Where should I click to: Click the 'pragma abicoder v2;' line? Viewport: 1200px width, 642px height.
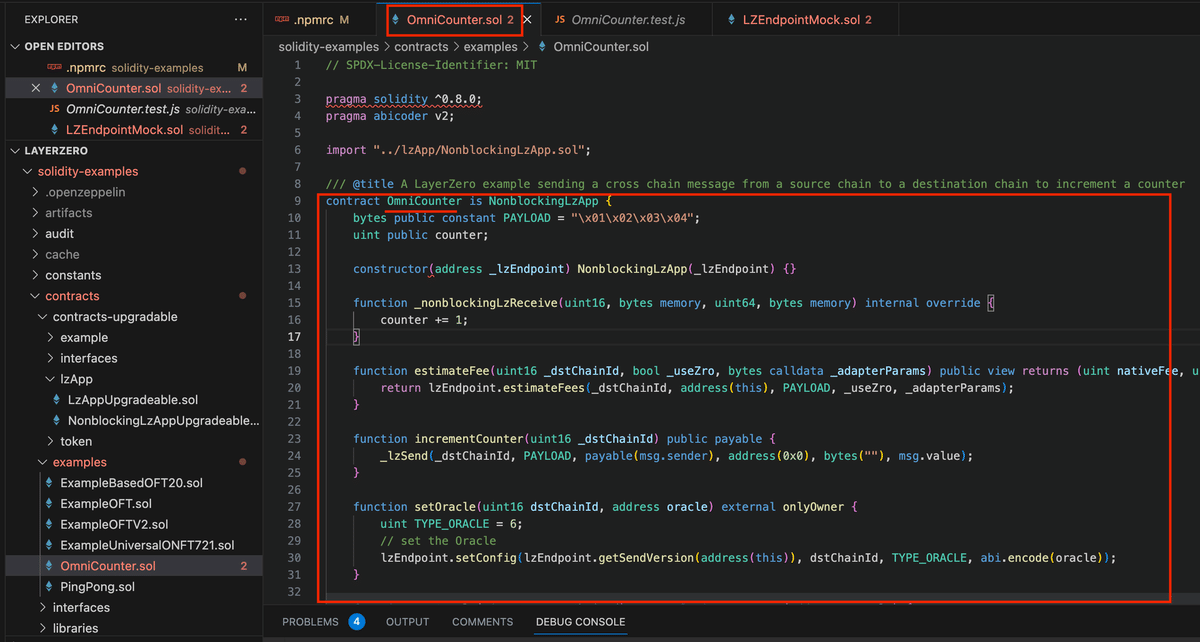[x=390, y=116]
